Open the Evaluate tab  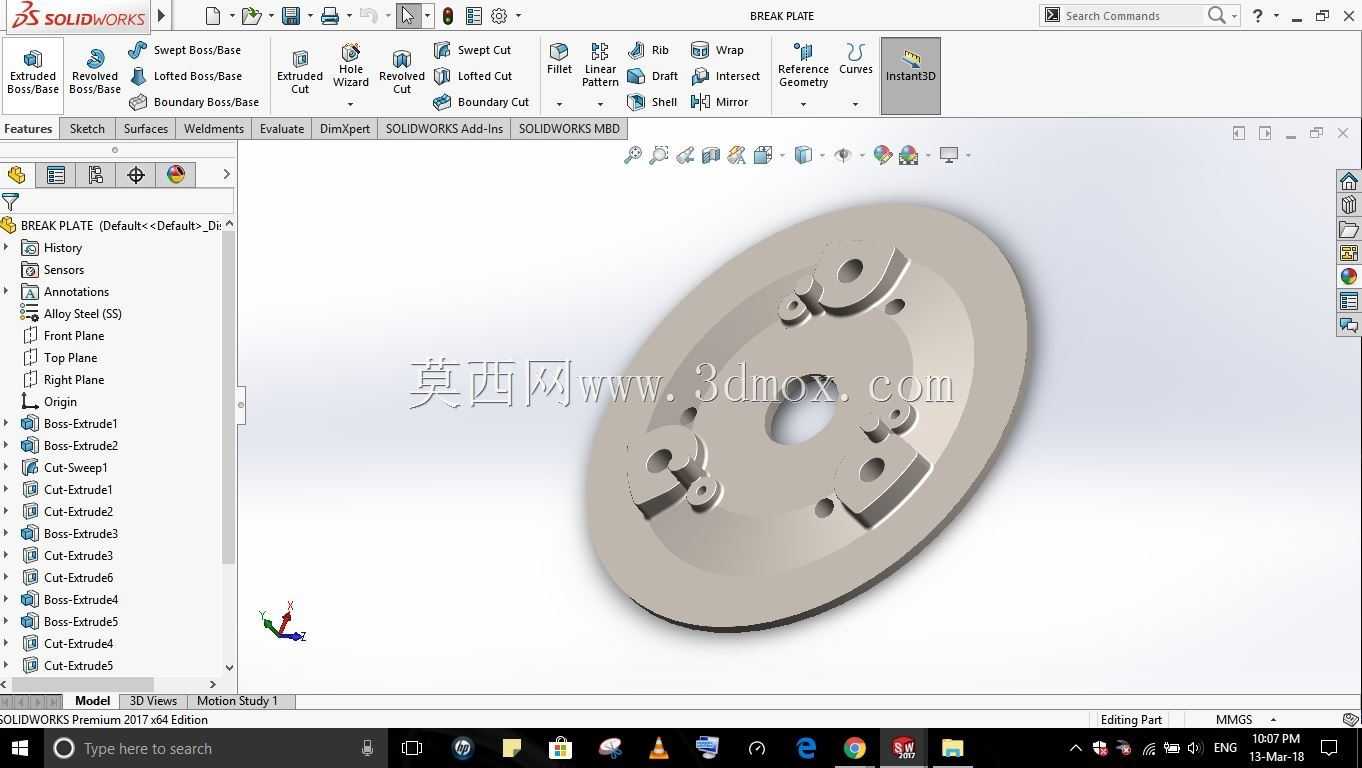282,129
